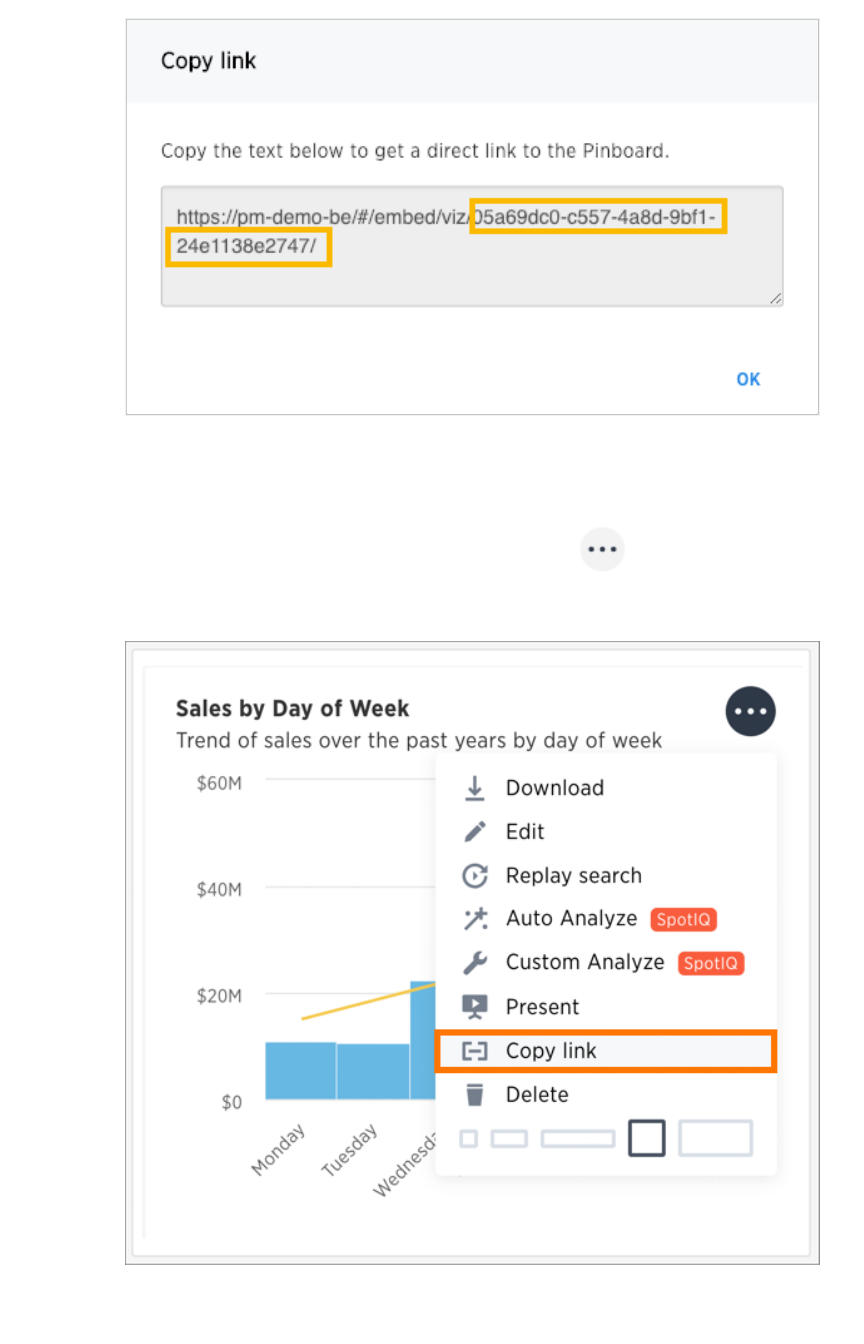Click the Download arrow icon
The height and width of the screenshot is (1344, 864).
(475, 788)
